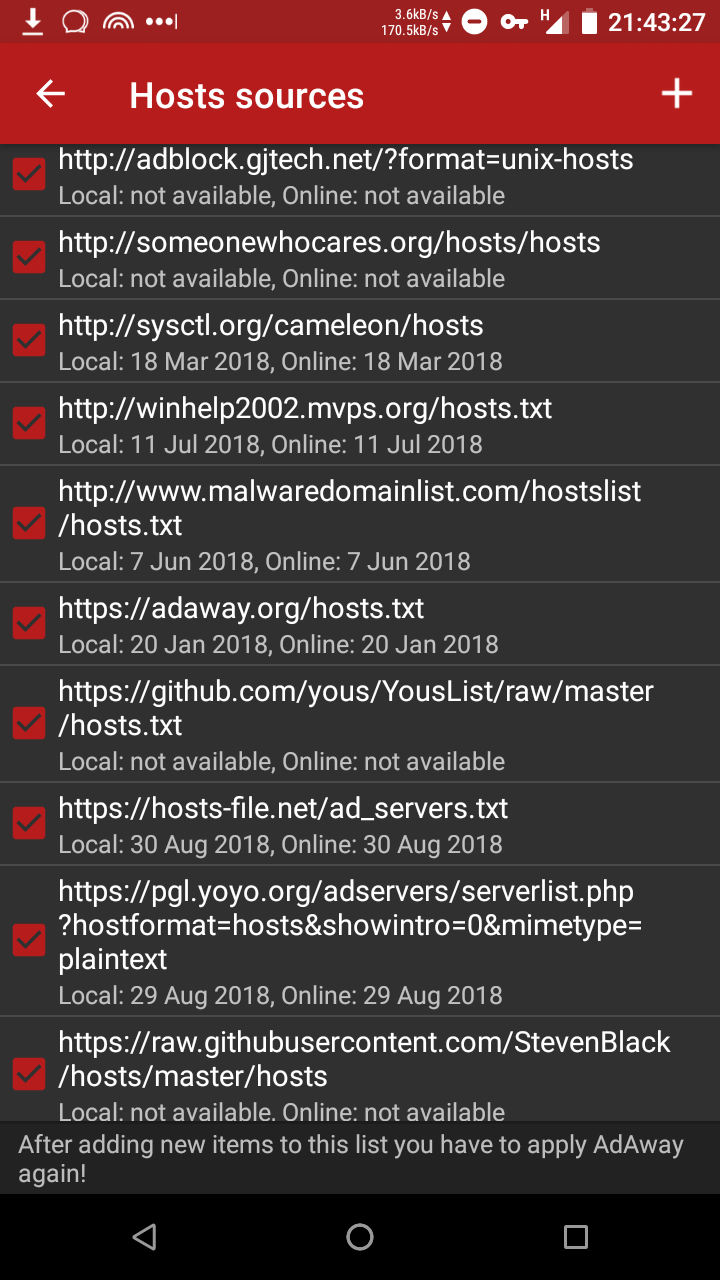Tap the Android back navigation triangle
This screenshot has width=720, height=1280.
144,1237
